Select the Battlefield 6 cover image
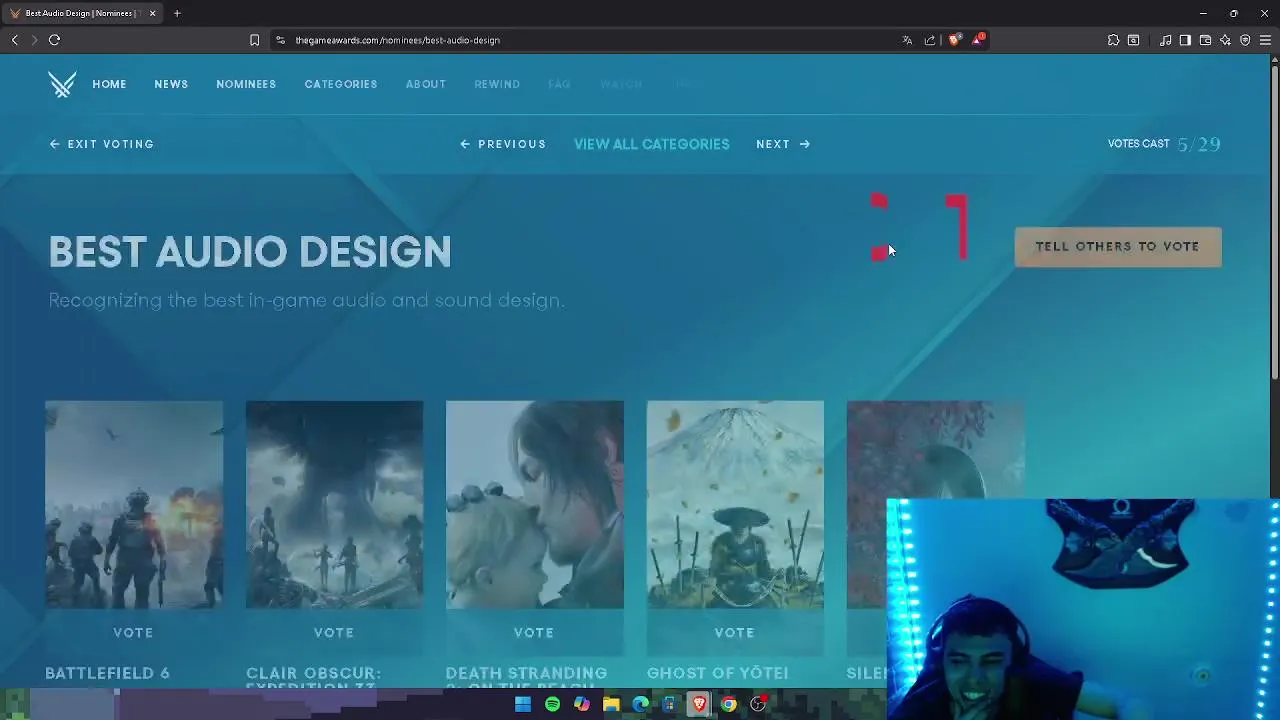Viewport: 1280px width, 720px height. pos(134,505)
